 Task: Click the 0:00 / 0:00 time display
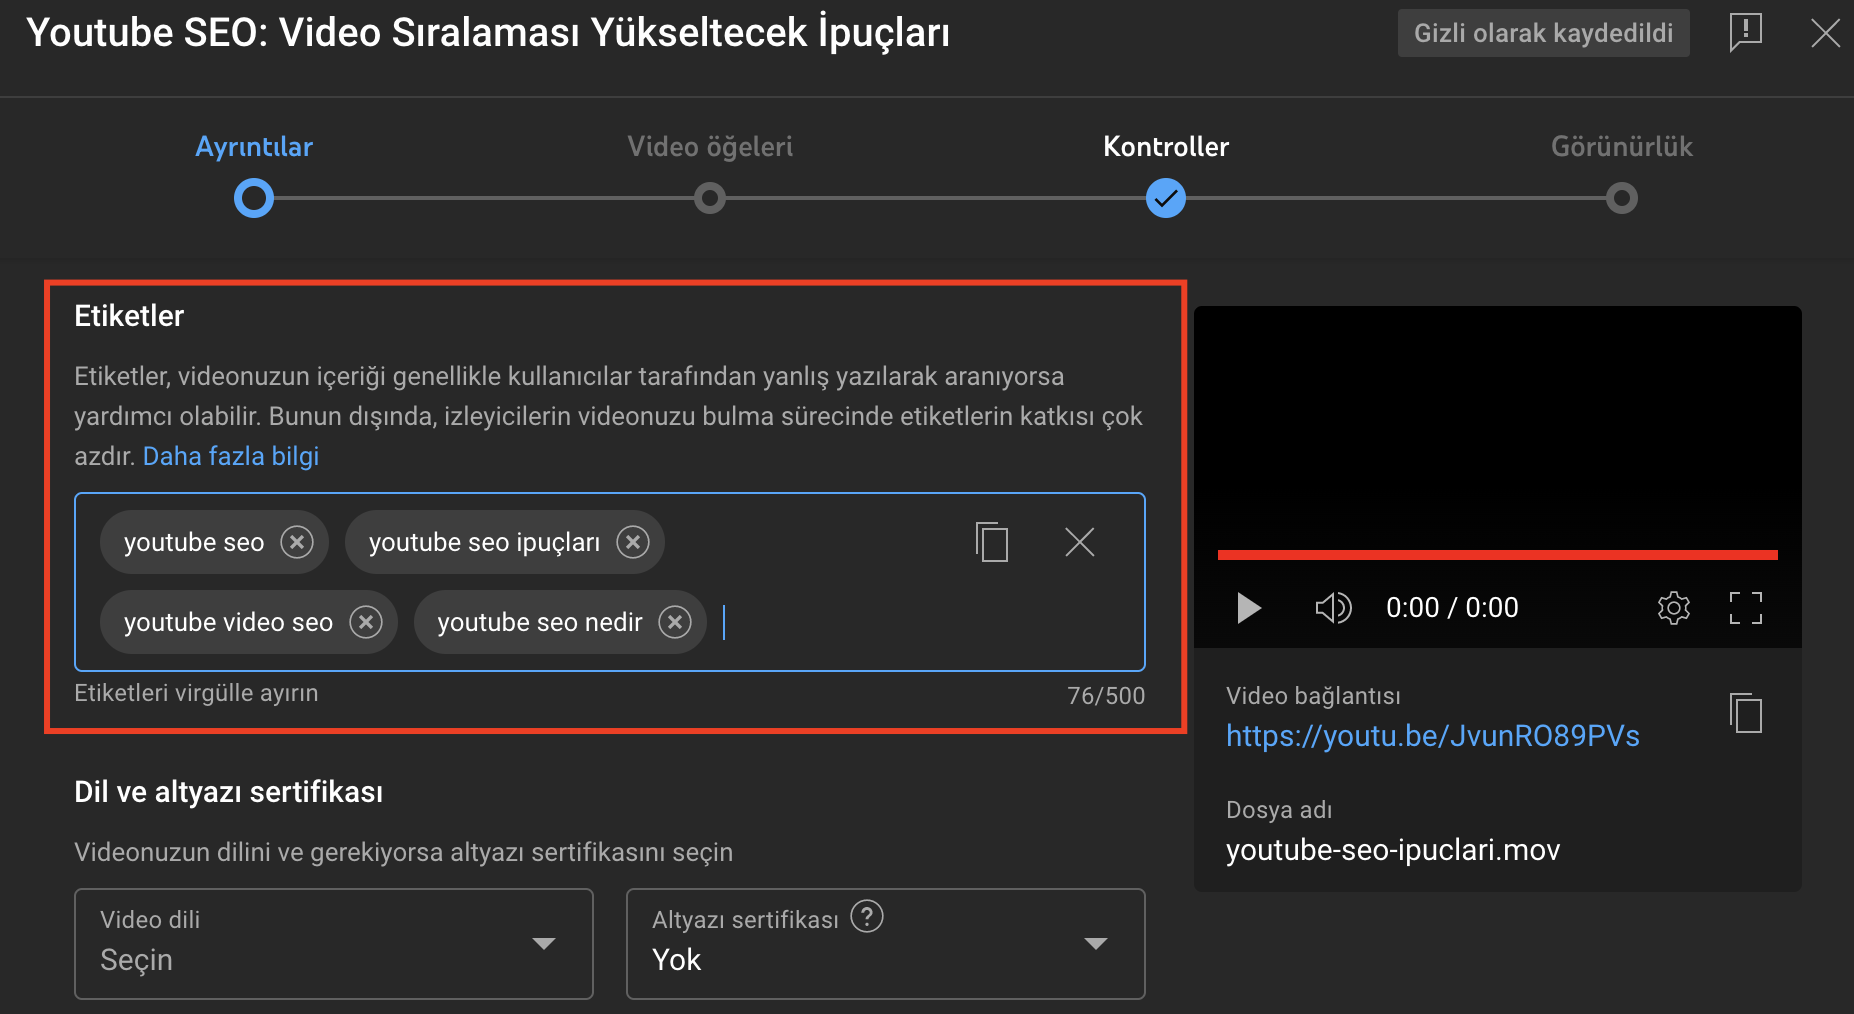point(1452,607)
